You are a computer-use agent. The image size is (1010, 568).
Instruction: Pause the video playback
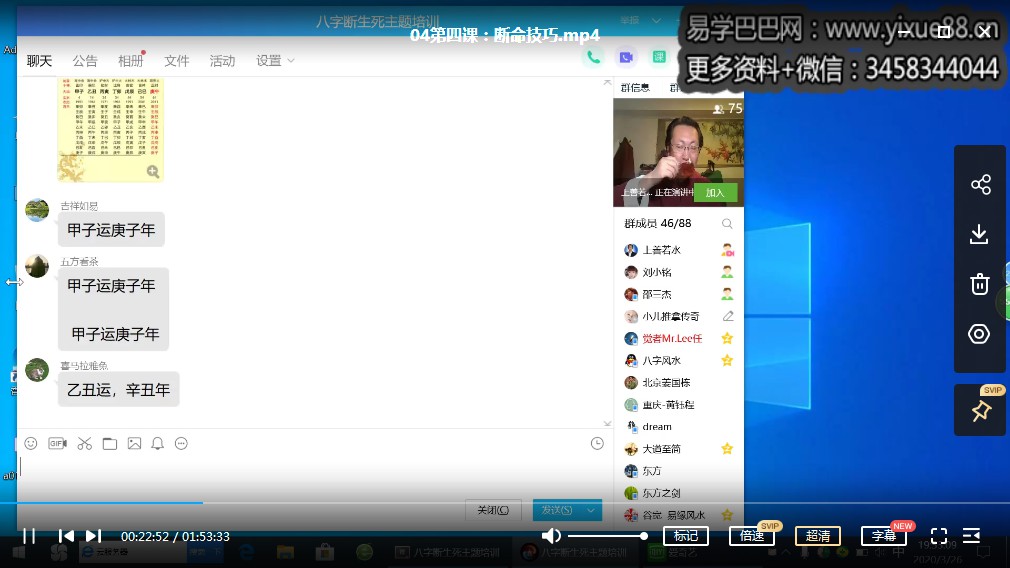[x=29, y=536]
